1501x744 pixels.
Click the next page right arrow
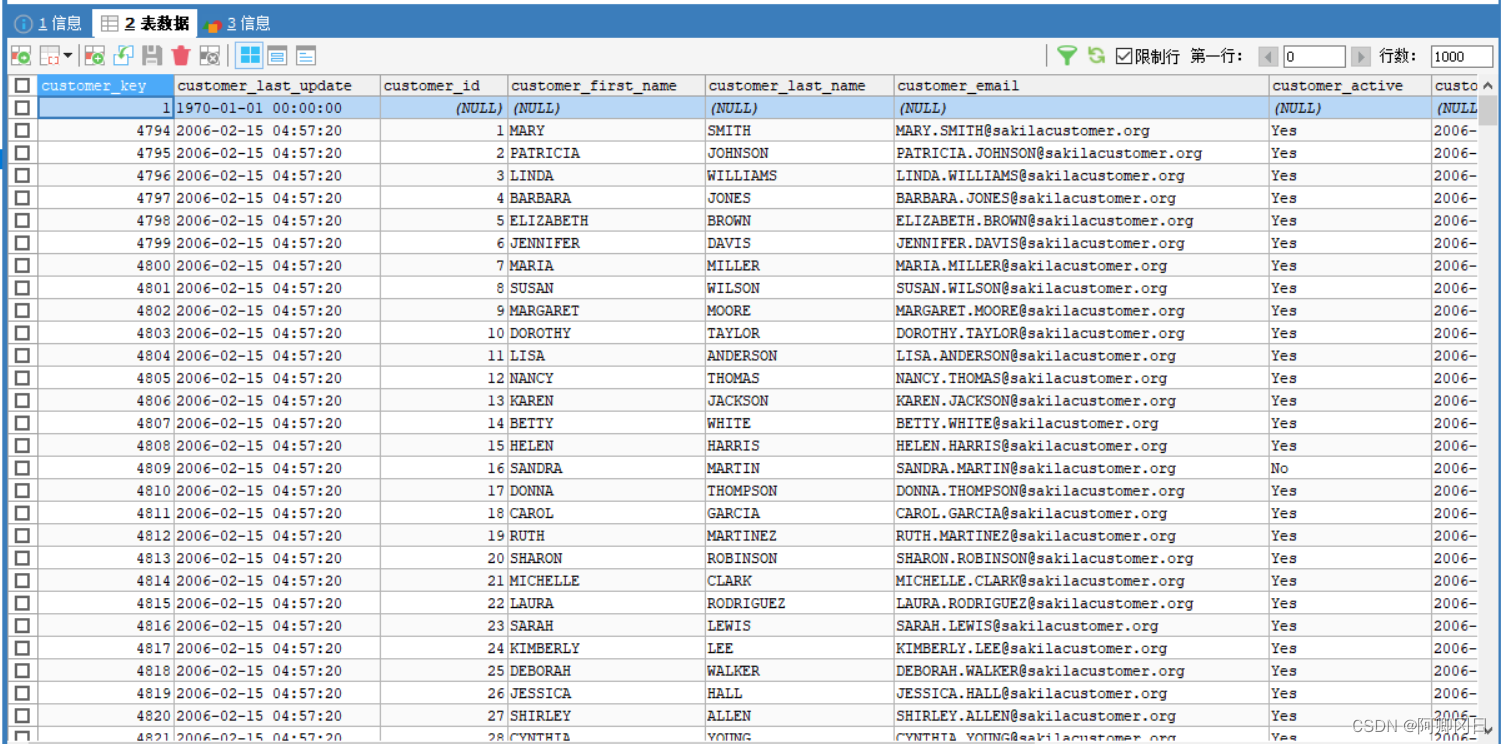click(x=1360, y=57)
